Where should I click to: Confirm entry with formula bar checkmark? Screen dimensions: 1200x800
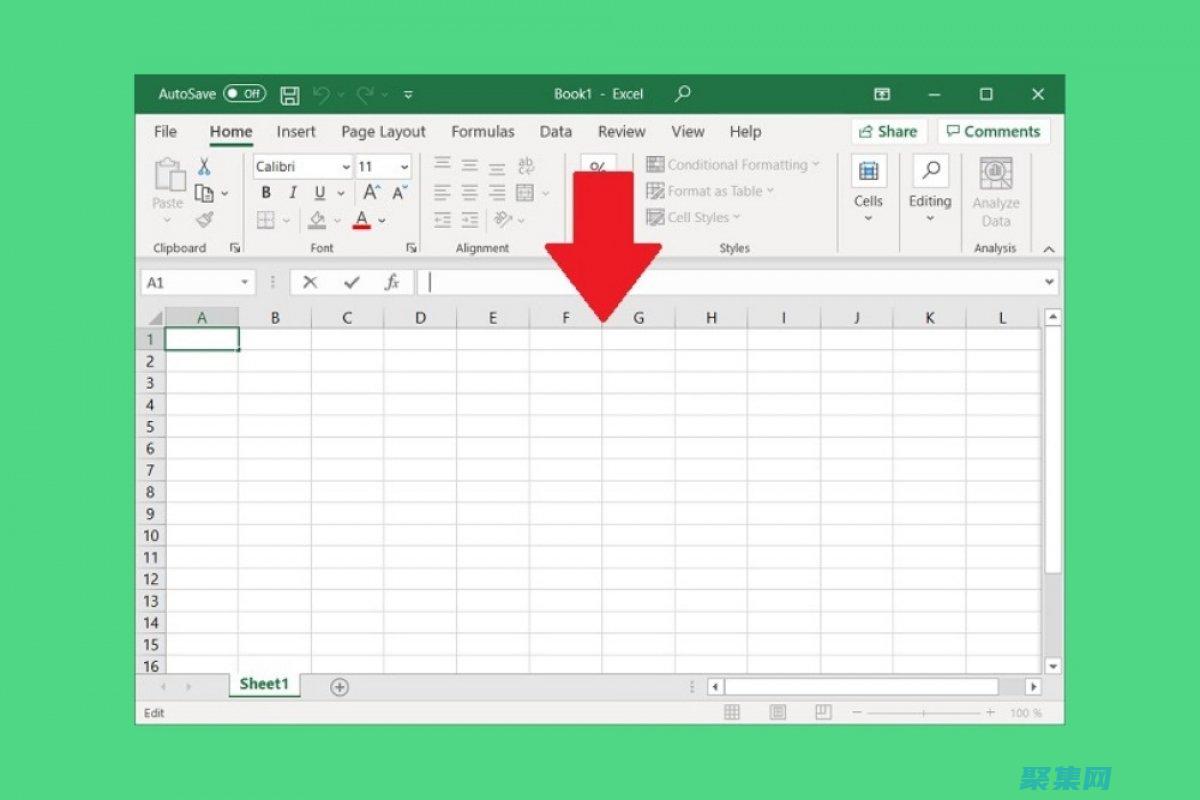351,283
